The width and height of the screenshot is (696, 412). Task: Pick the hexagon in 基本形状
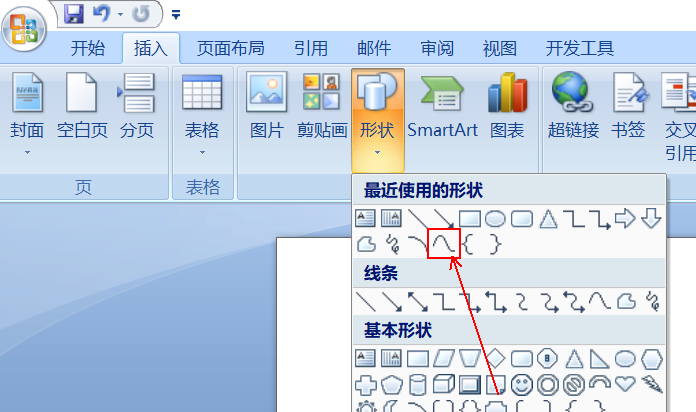(x=652, y=359)
